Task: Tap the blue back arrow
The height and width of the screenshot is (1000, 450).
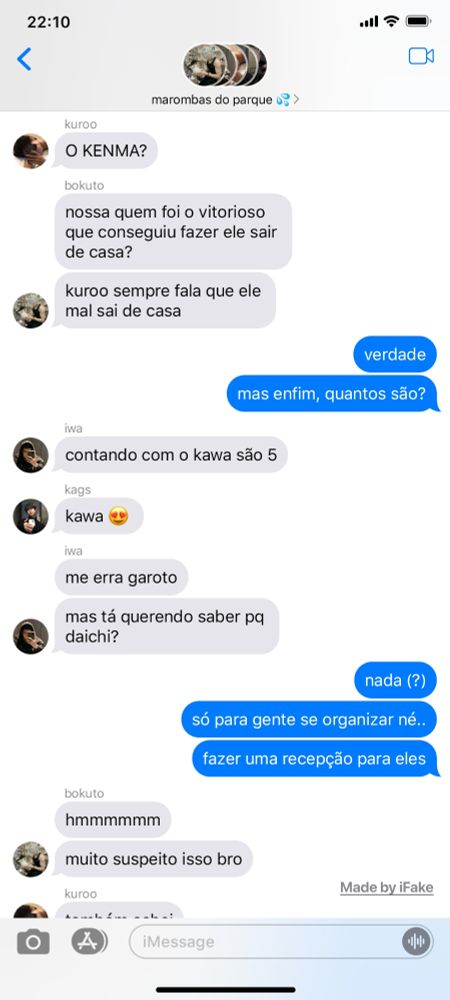Action: tap(24, 59)
